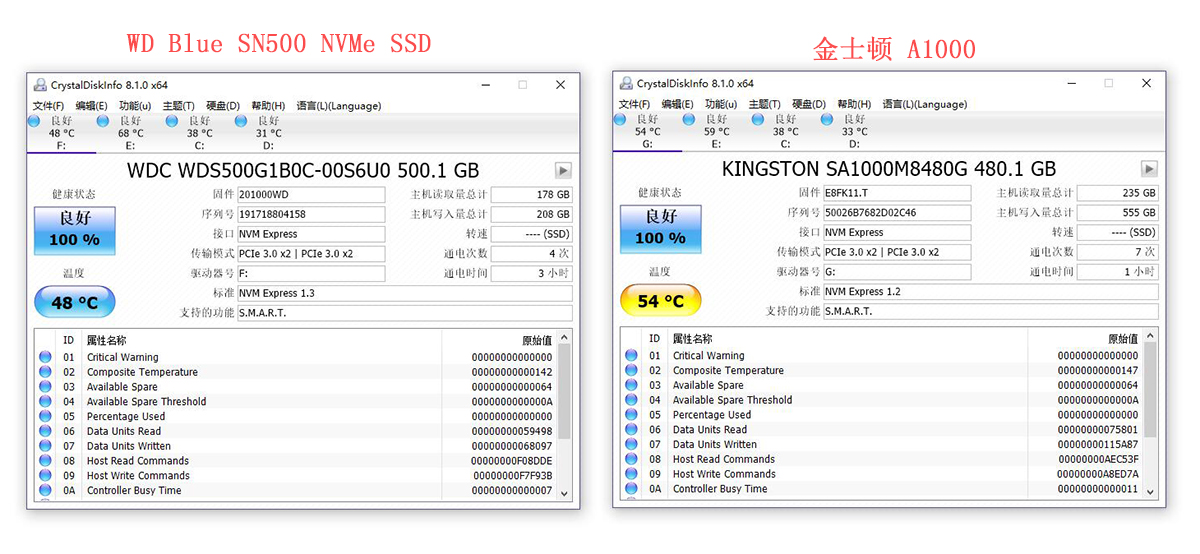1200x554 pixels.
Task: Click power-on count 7 次
Action: (x=1118, y=251)
